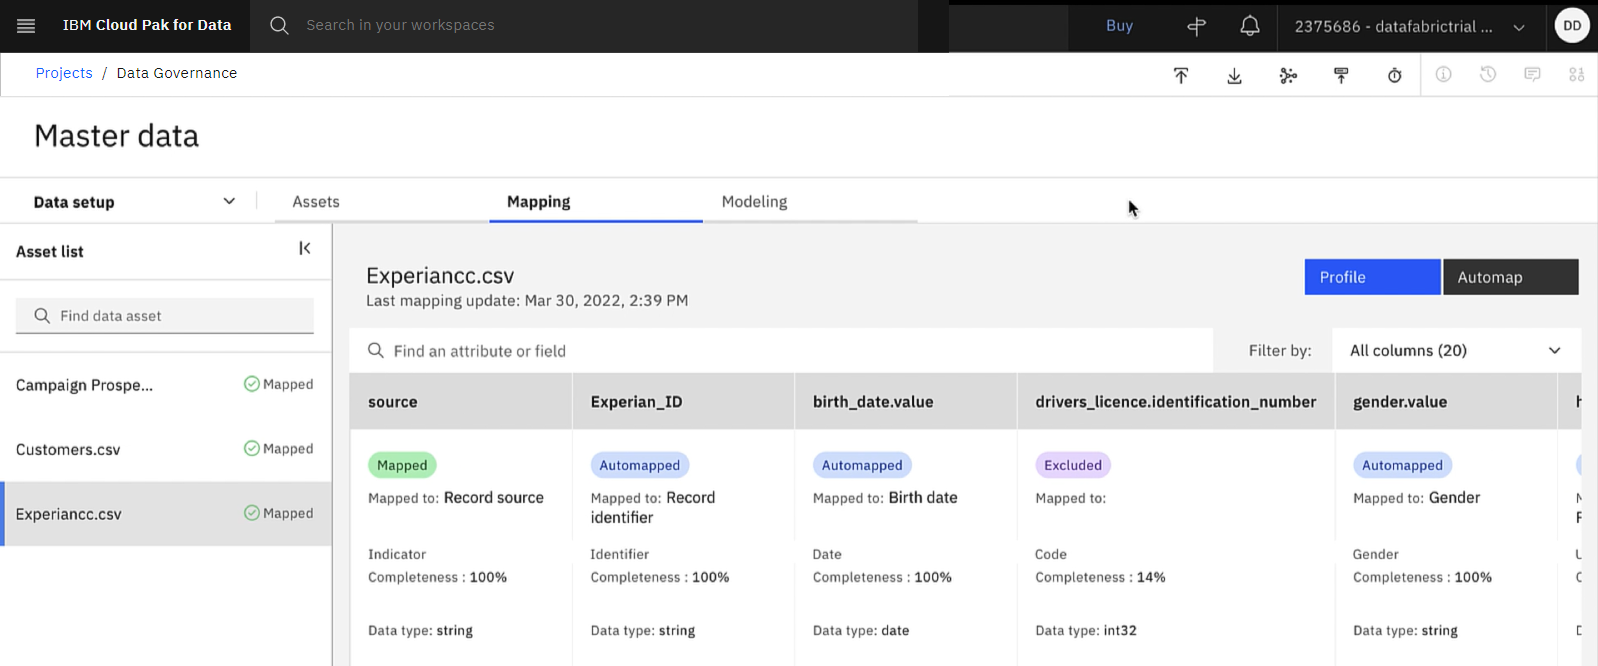Select Experiancc.csv in asset list
The width and height of the screenshot is (1598, 666).
click(x=166, y=514)
